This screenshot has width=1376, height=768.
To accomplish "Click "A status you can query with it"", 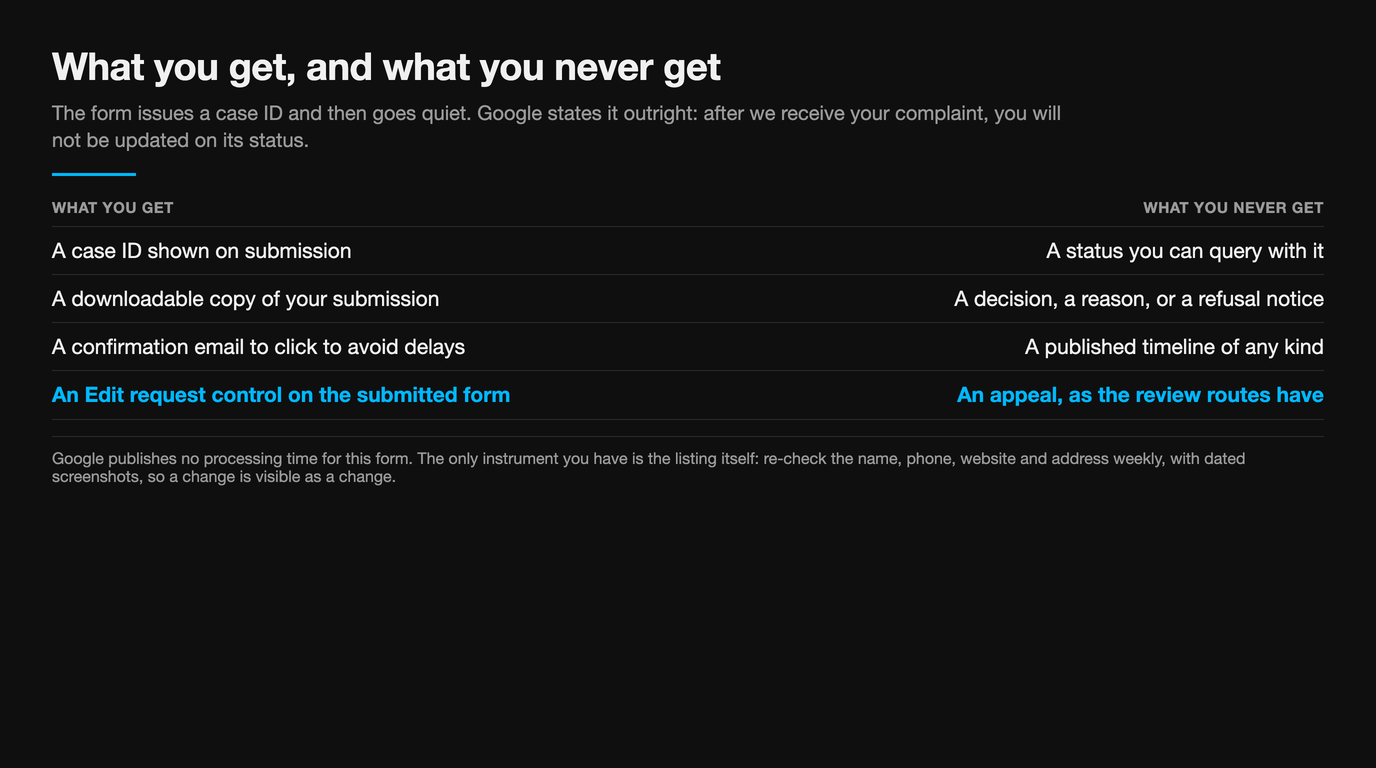I will tap(1185, 251).
